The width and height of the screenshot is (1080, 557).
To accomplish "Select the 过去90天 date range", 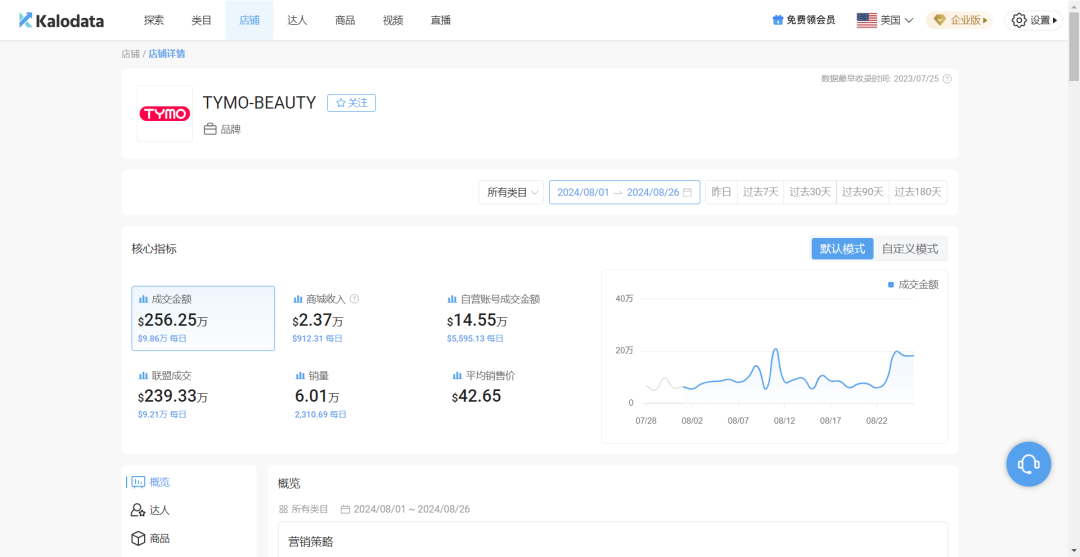I will pyautogui.click(x=862, y=192).
